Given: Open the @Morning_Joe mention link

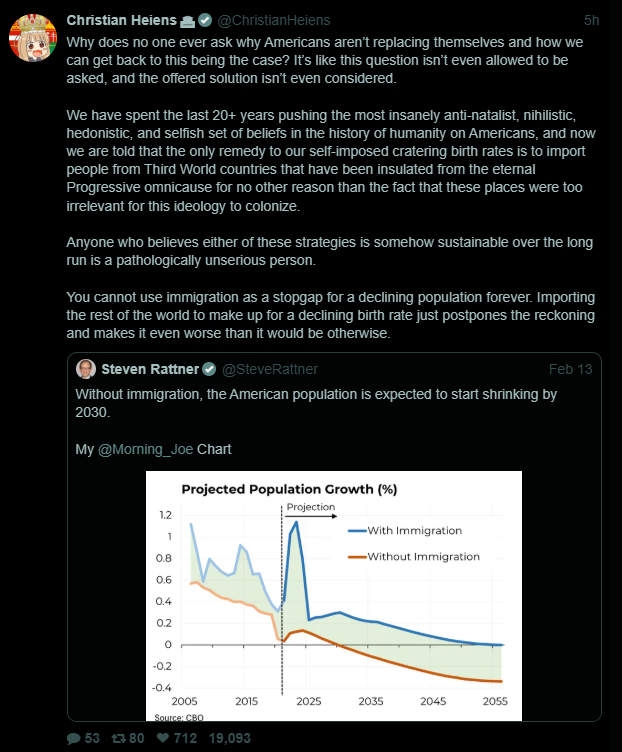Looking at the screenshot, I should (x=145, y=449).
